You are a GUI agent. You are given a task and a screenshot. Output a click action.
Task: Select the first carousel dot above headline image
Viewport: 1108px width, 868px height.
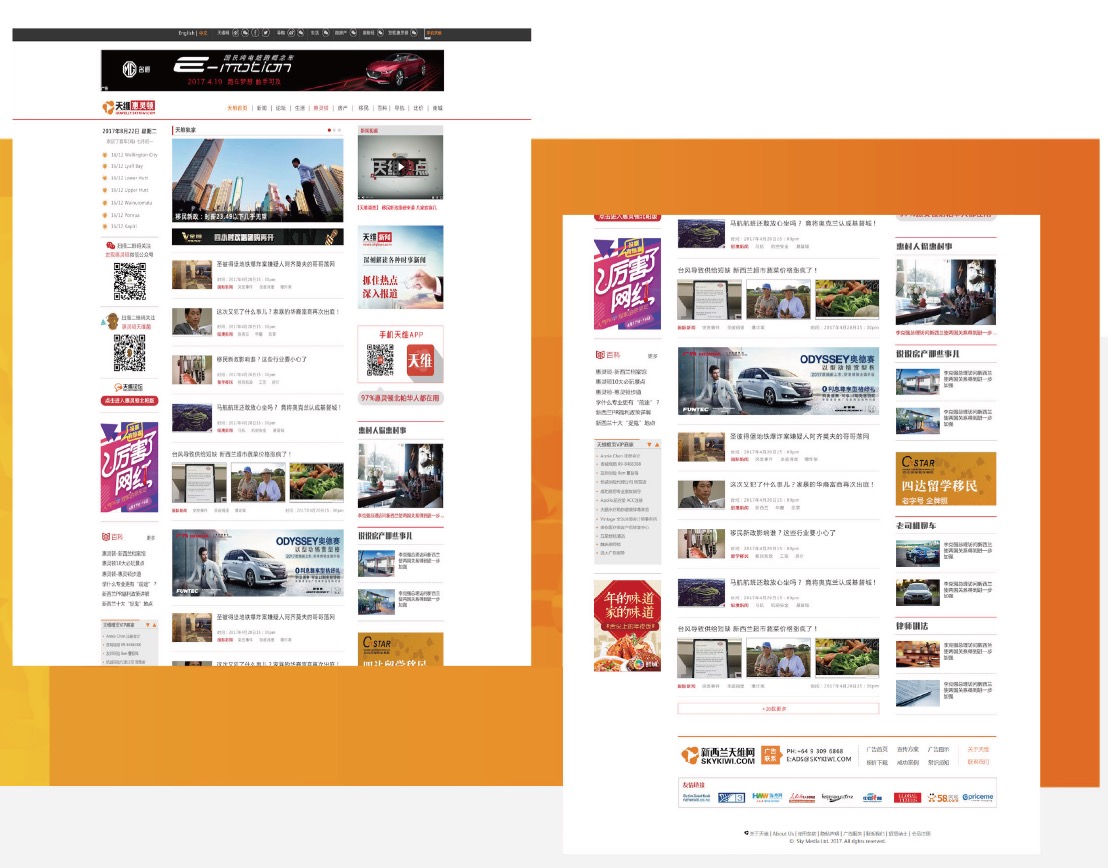[x=329, y=130]
